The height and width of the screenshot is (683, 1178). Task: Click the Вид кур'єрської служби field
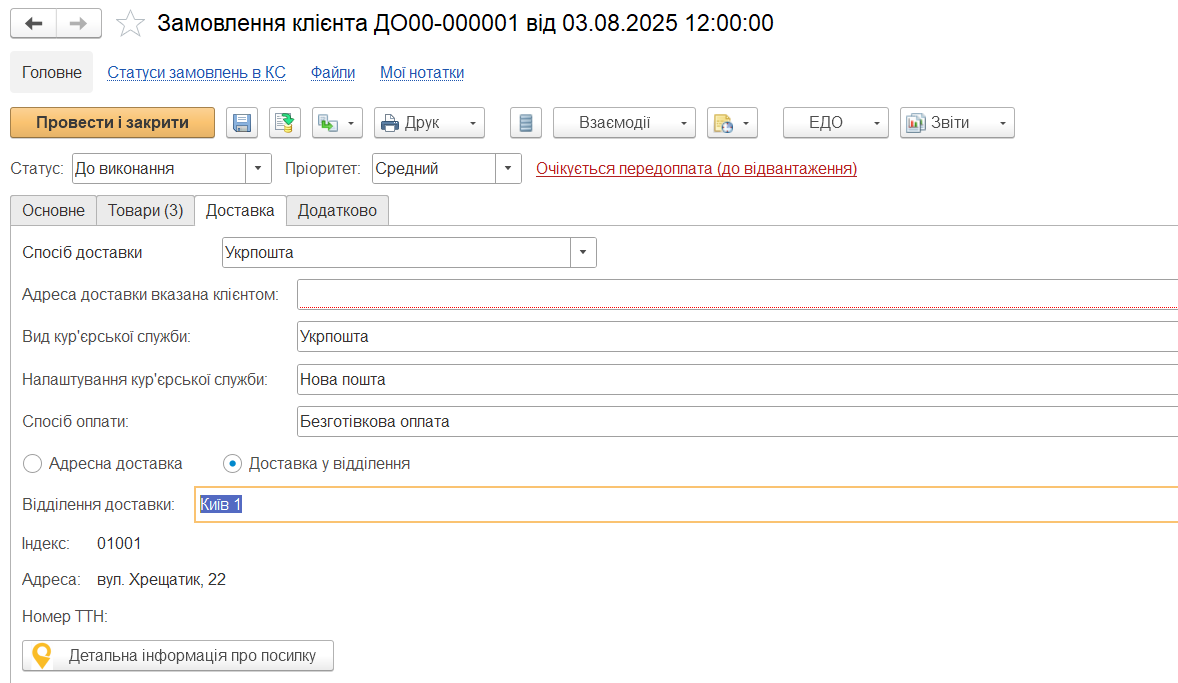coord(738,337)
